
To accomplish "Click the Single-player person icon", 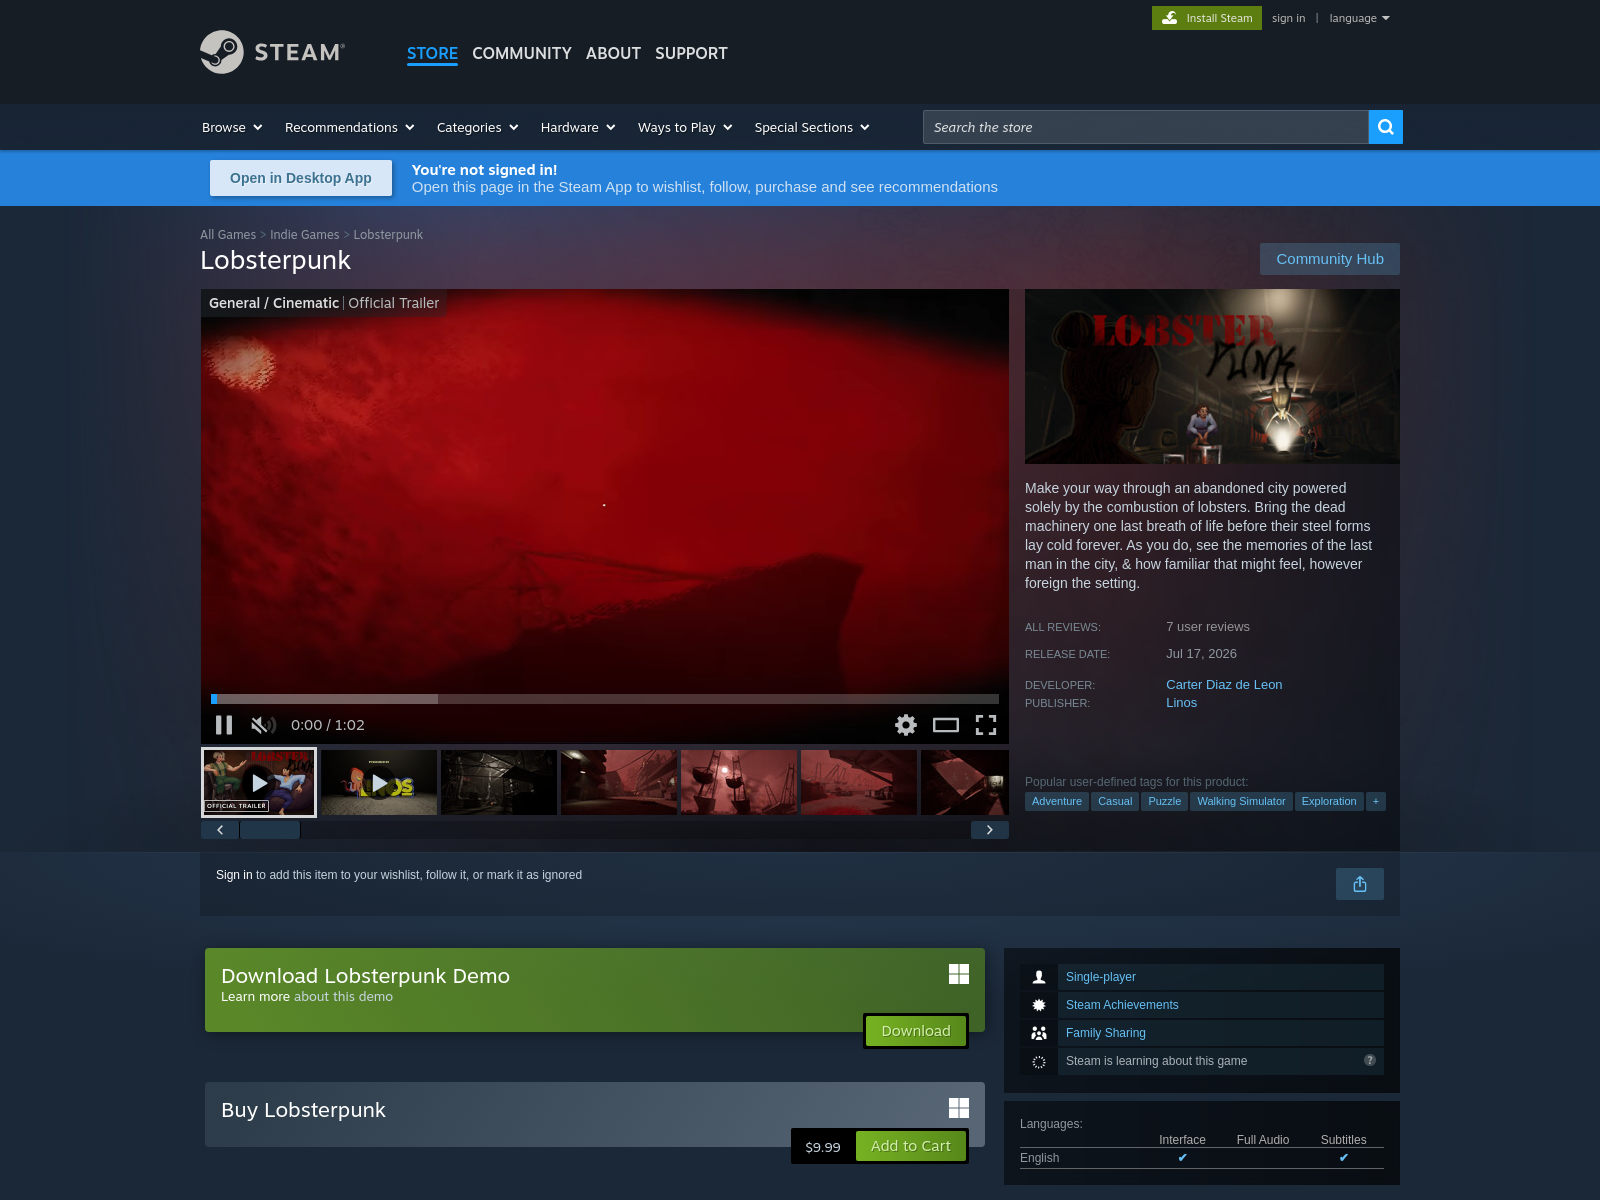I will pyautogui.click(x=1039, y=977).
